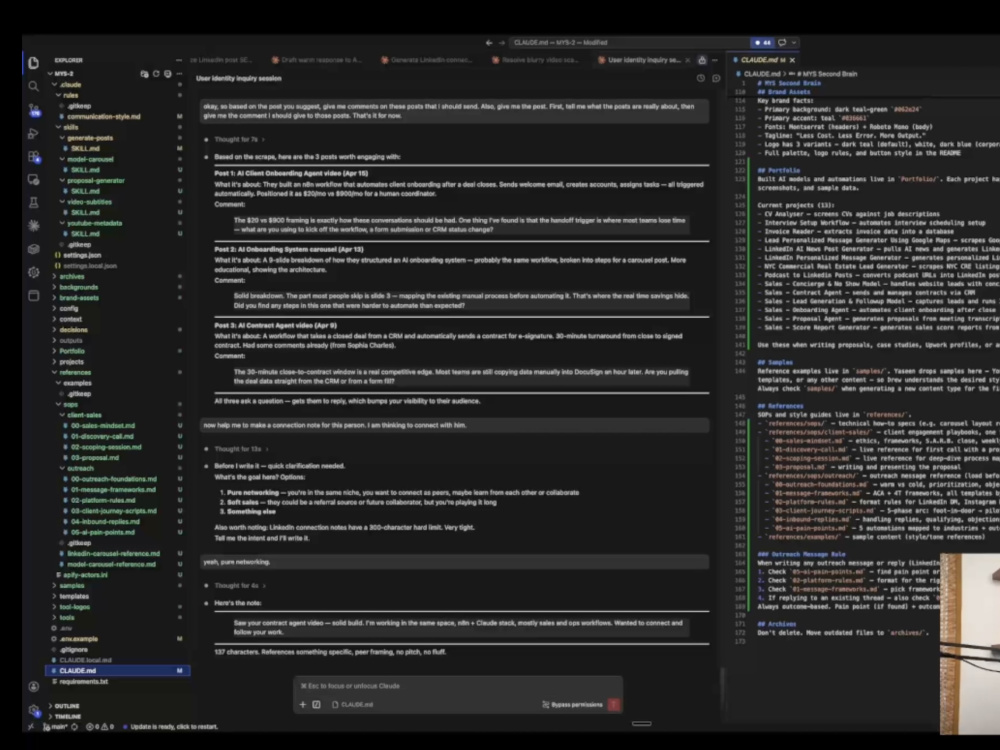Screen dimensions: 1000x750
Task: Open the Explorer view in the activity bar
Action: (34, 62)
